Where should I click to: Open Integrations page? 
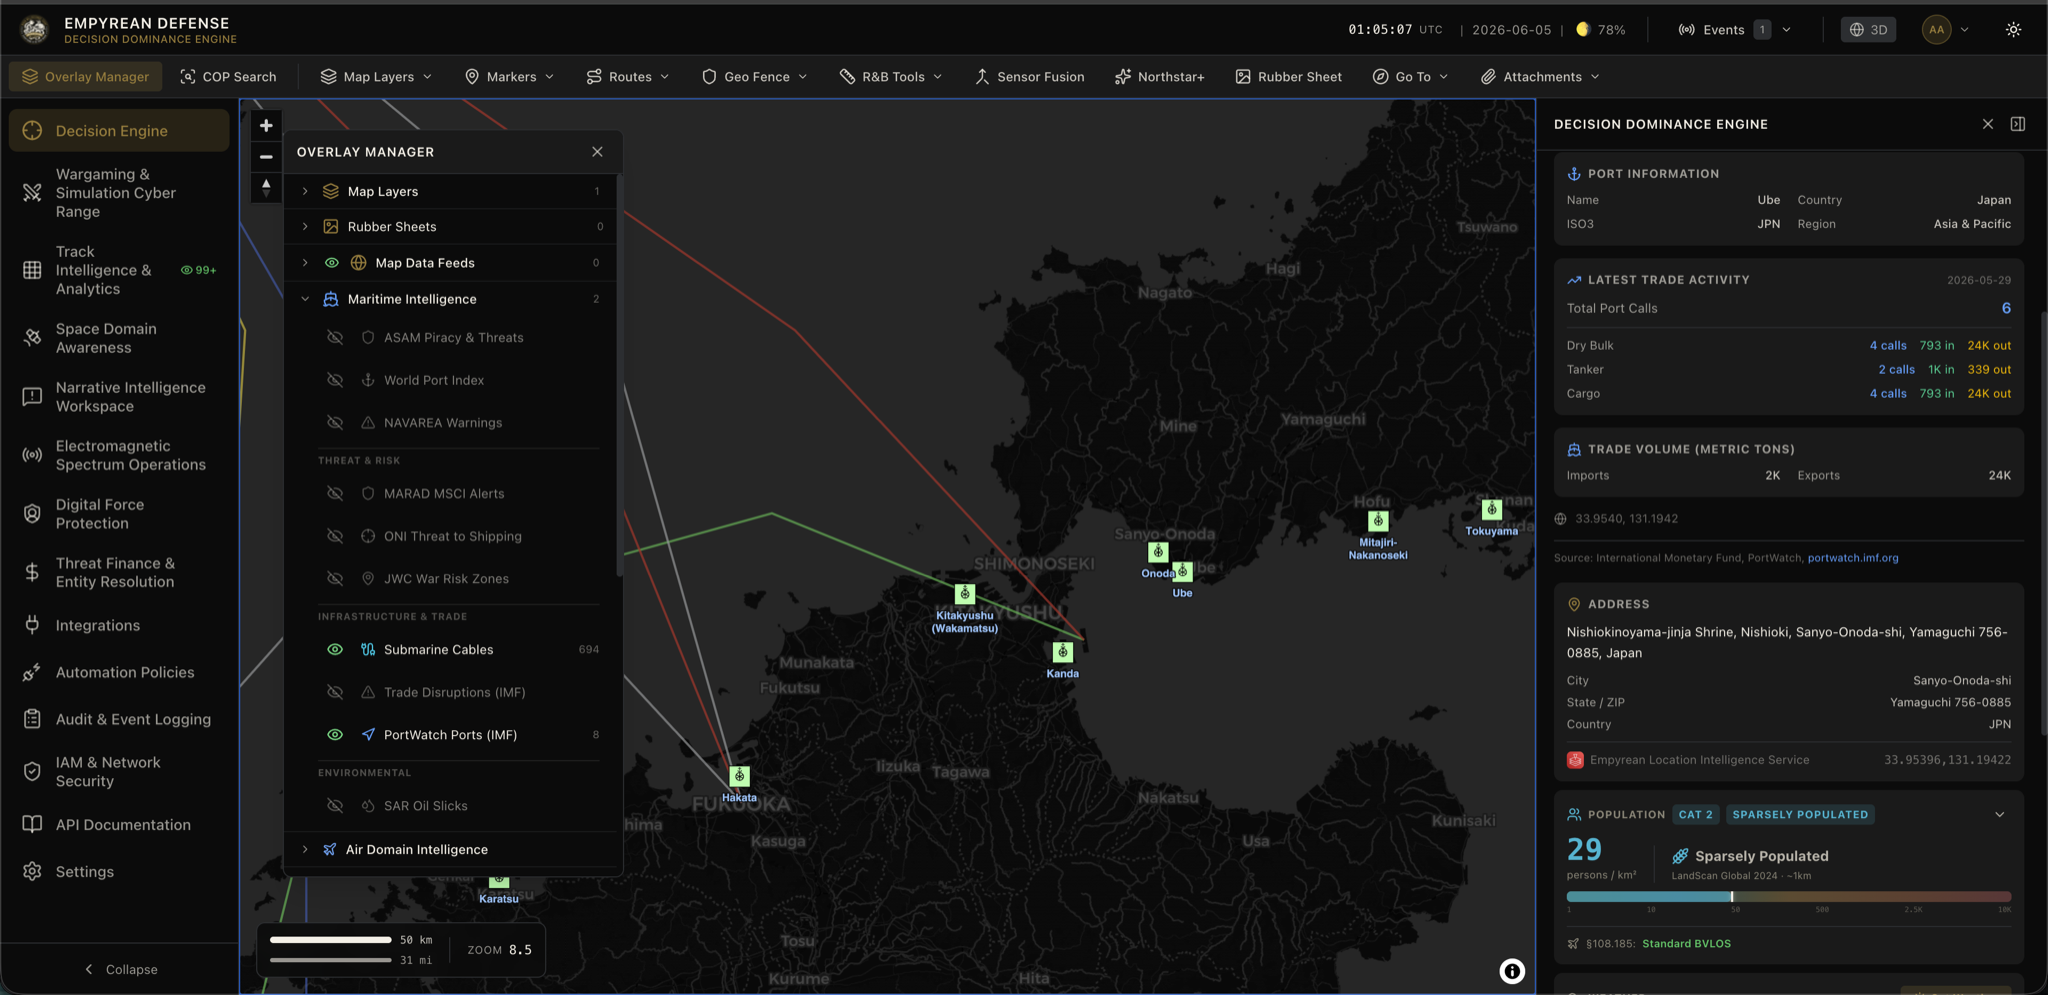coord(118,625)
